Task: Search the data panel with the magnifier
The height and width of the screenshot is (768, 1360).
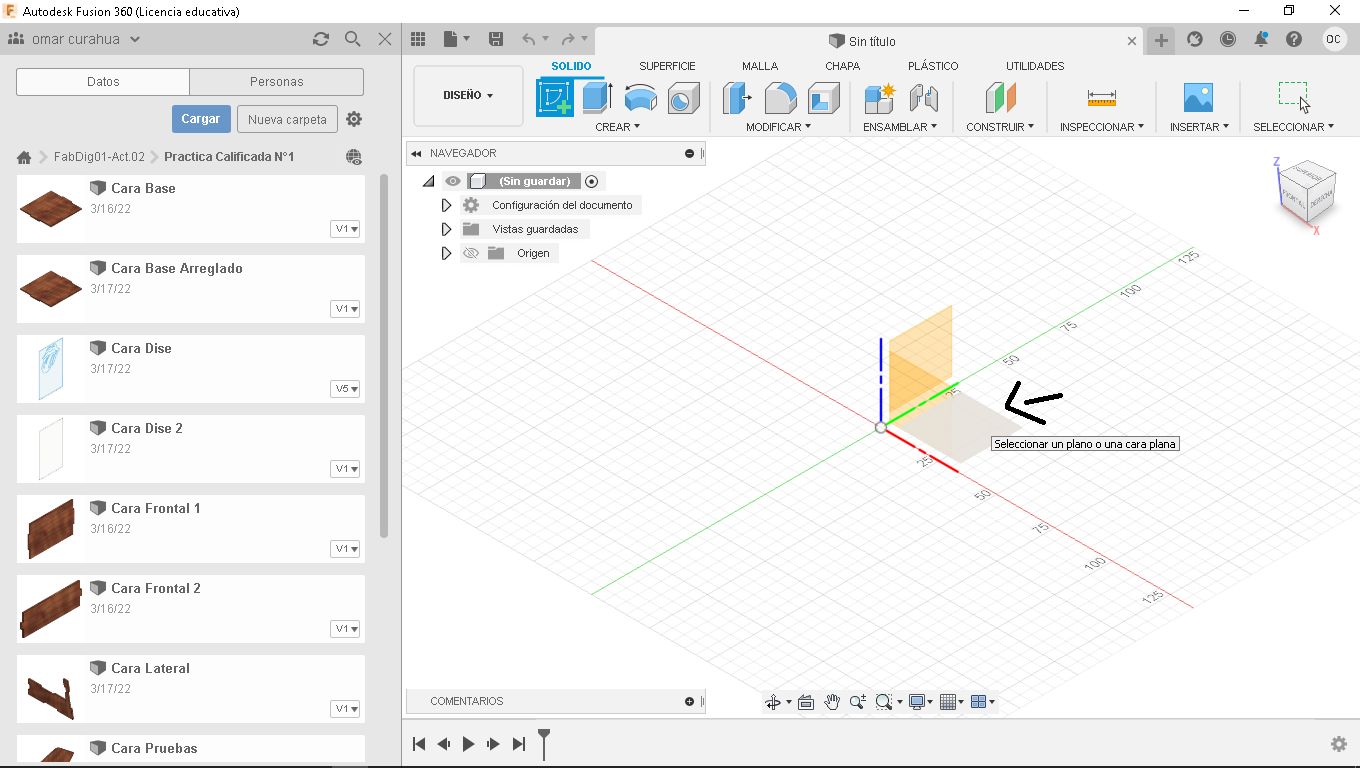Action: pos(353,39)
